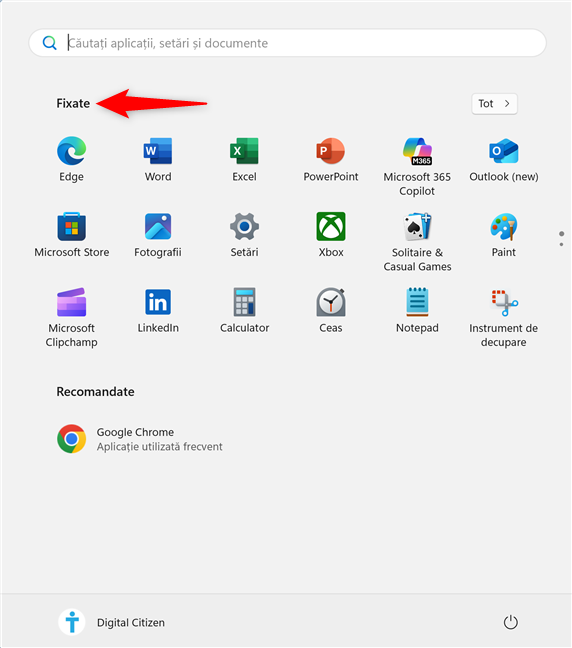This screenshot has height=648, width=572.
Task: Open Outlook (new) mail app
Action: coord(503,160)
